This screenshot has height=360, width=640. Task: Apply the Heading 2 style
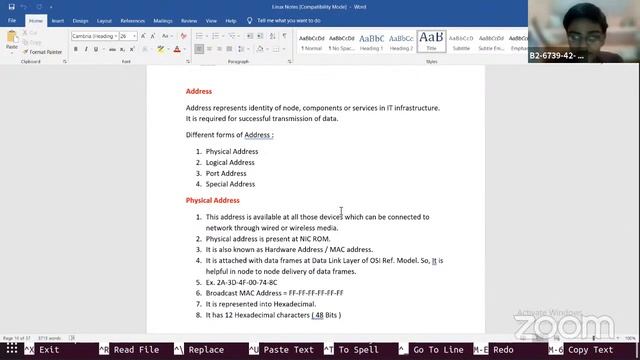[401, 42]
